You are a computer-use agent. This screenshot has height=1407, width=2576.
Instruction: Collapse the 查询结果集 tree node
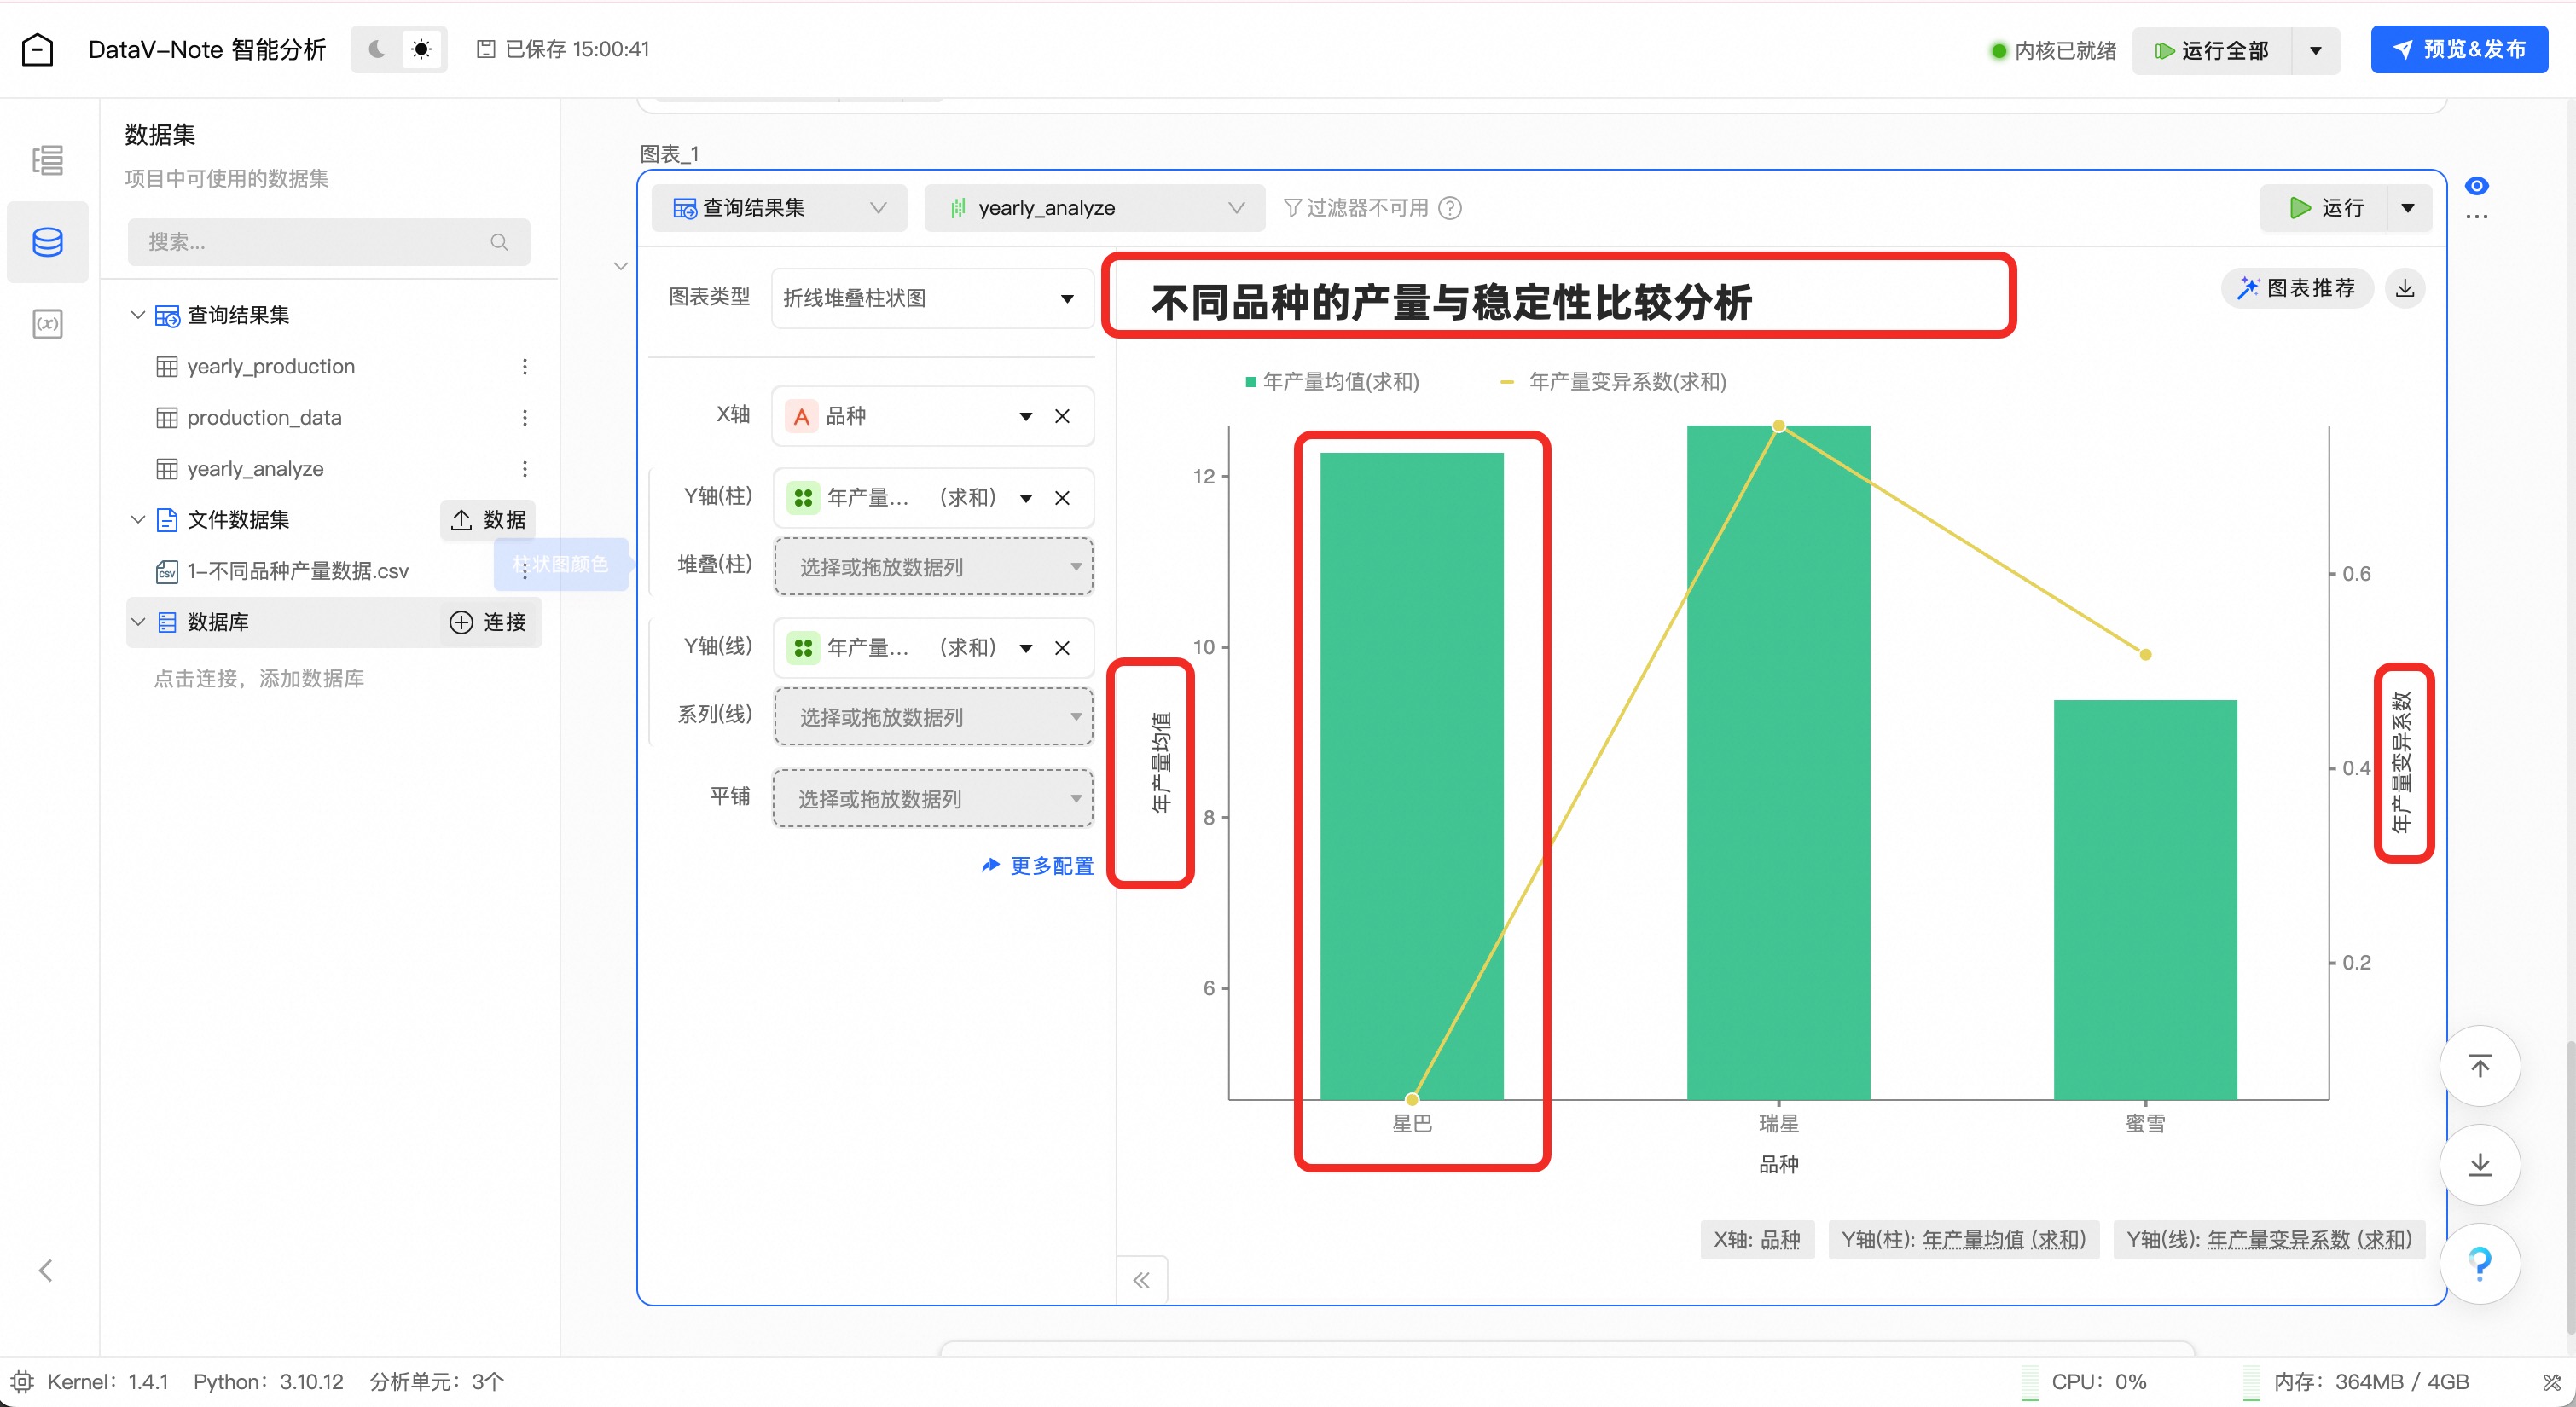(138, 315)
